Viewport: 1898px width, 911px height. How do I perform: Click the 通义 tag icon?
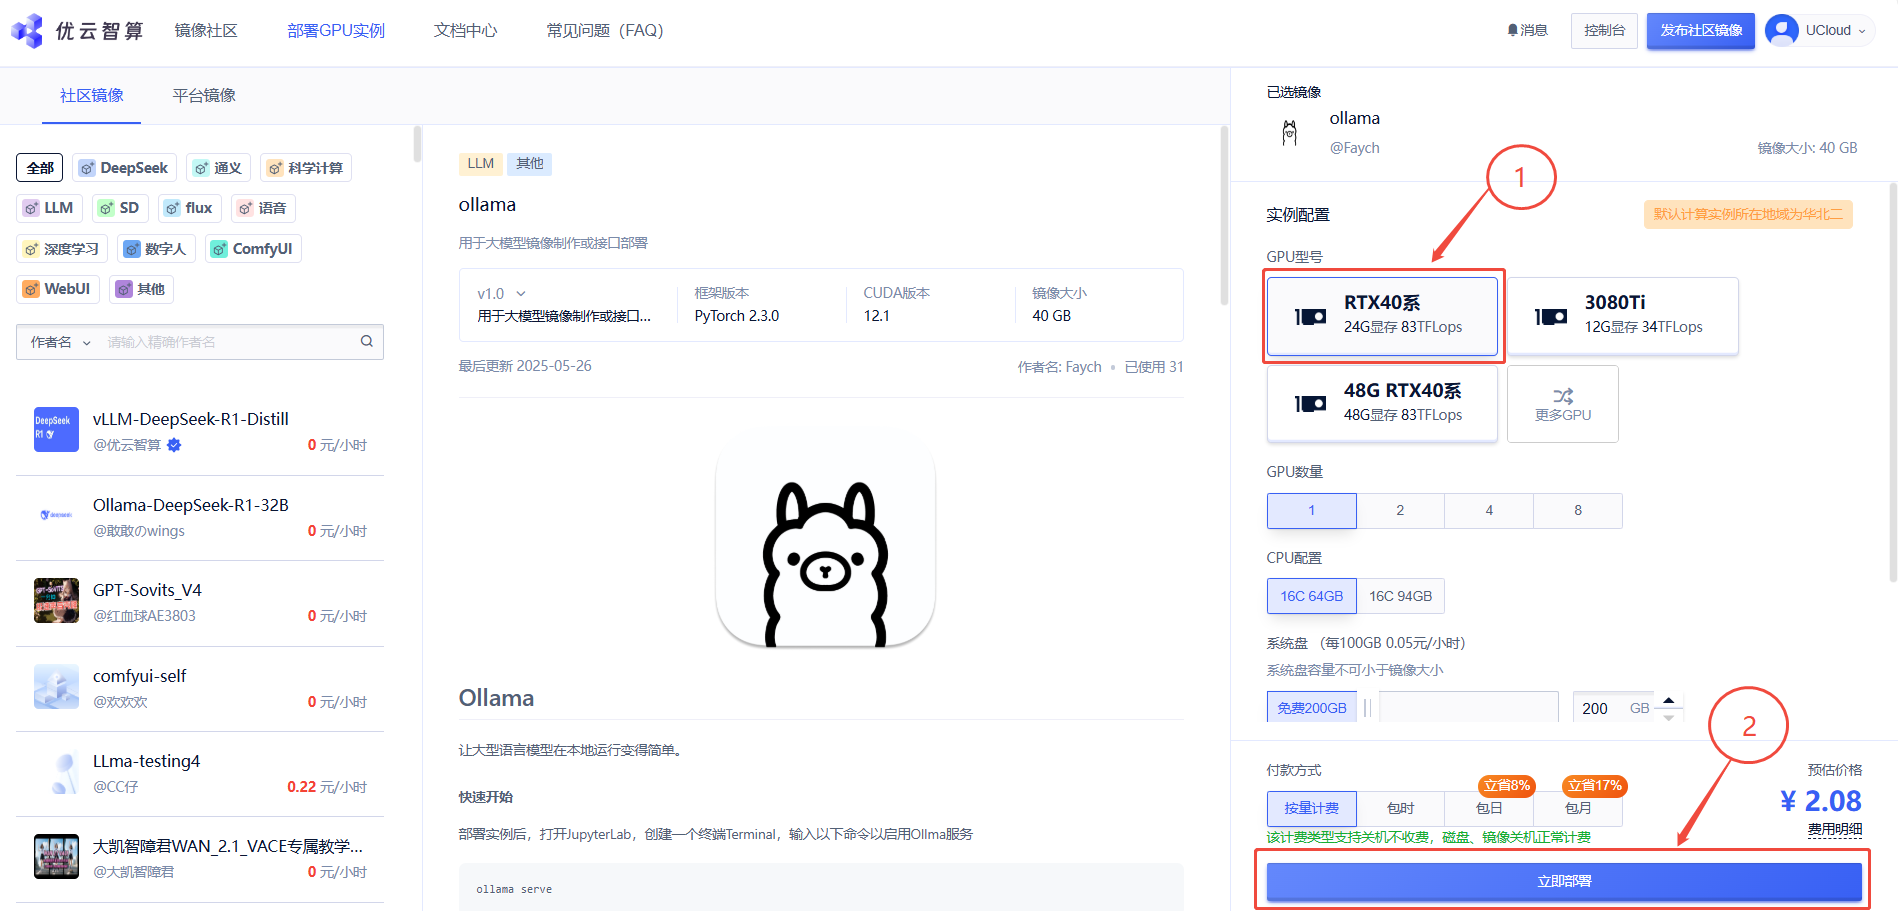202,168
